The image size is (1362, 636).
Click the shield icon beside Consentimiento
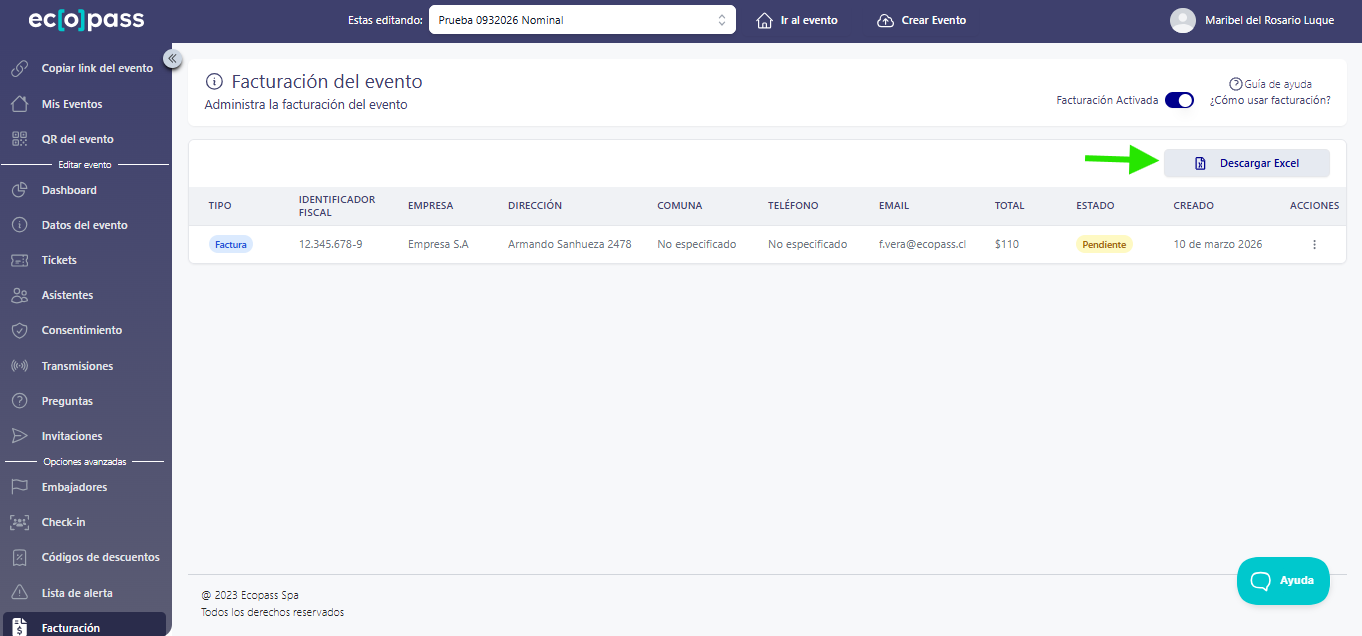tap(19, 330)
